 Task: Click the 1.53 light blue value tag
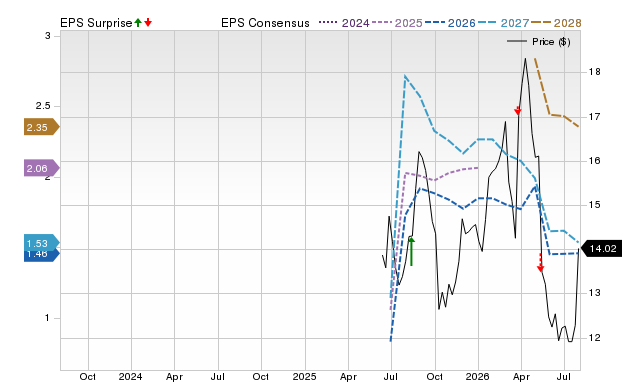tap(42, 243)
